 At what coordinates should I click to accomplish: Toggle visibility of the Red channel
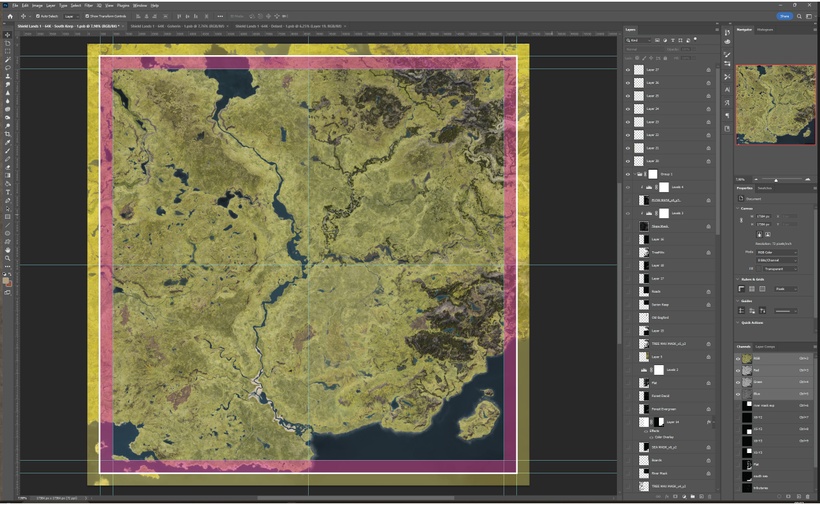739,369
